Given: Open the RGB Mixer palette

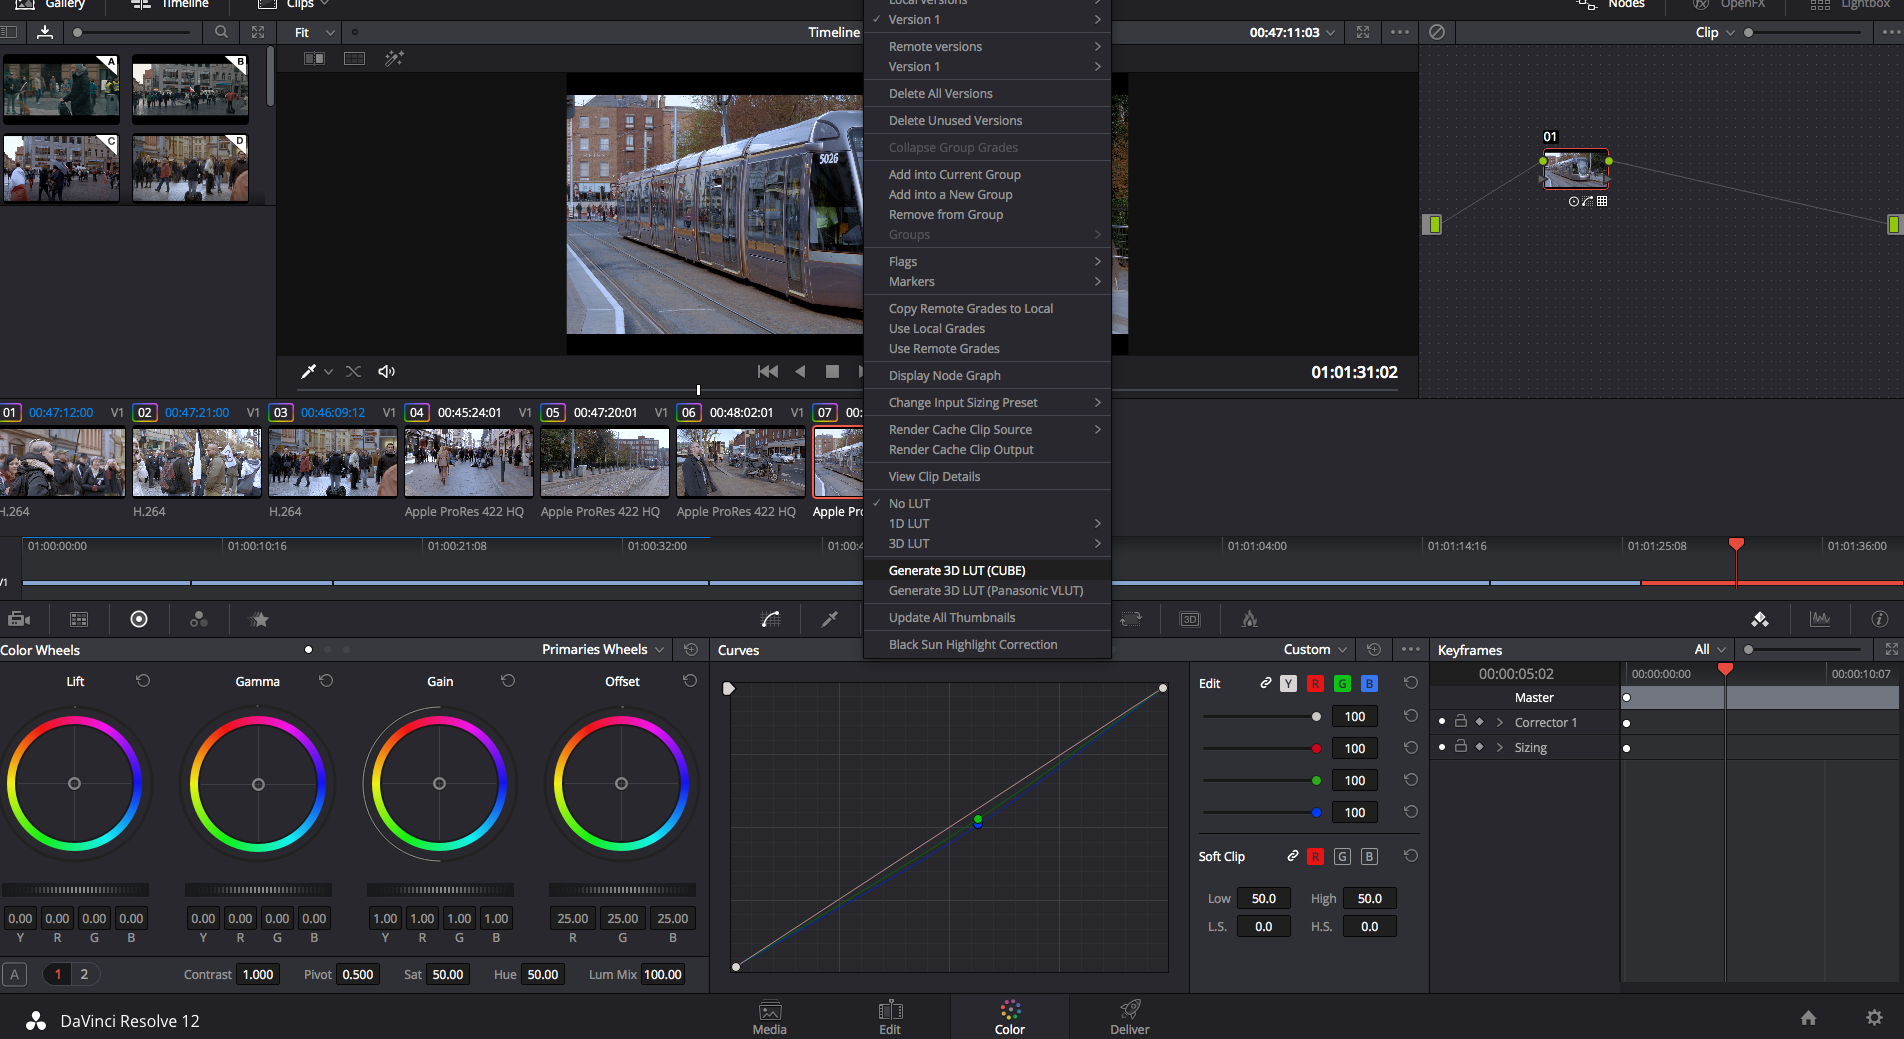Looking at the screenshot, I should tap(199, 619).
